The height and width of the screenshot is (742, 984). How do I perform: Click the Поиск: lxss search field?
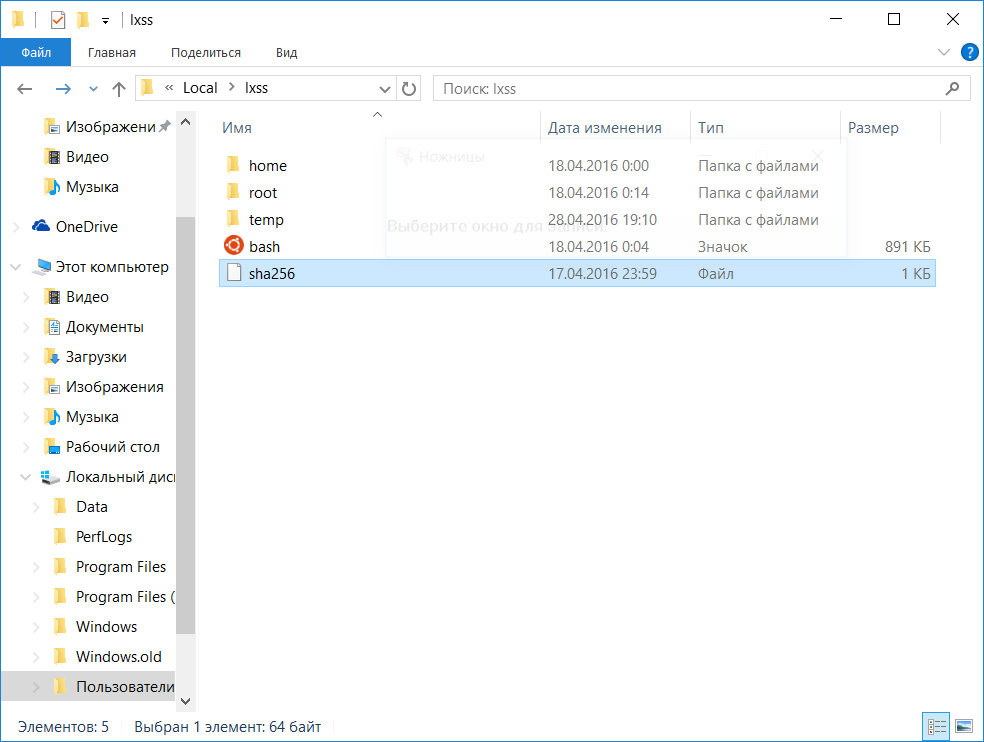[690, 89]
